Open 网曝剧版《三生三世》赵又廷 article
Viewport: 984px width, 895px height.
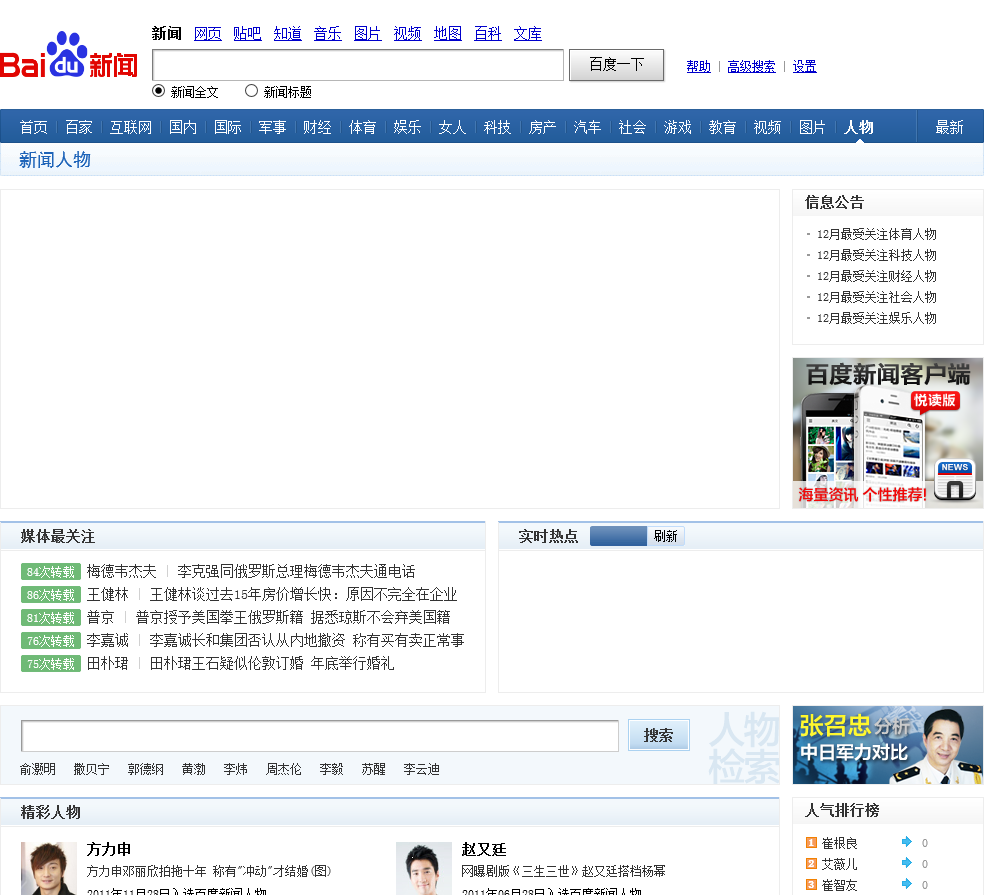click(x=563, y=871)
